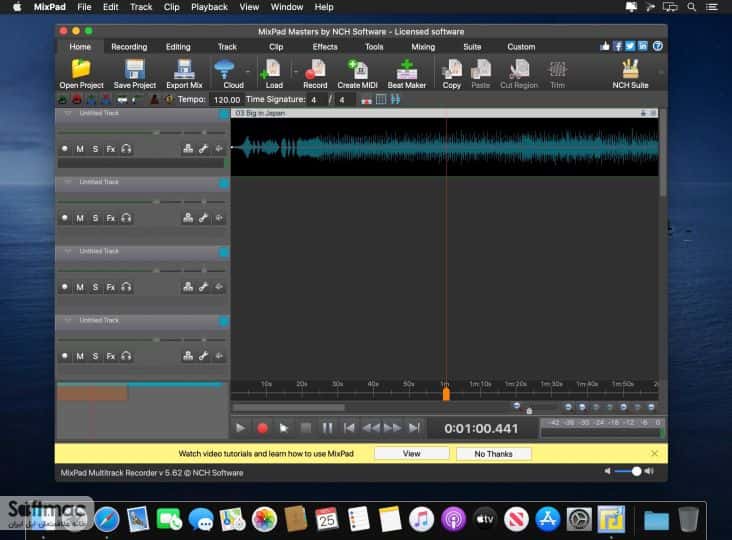
Task: Click the Facebook share icon
Action: [x=618, y=46]
